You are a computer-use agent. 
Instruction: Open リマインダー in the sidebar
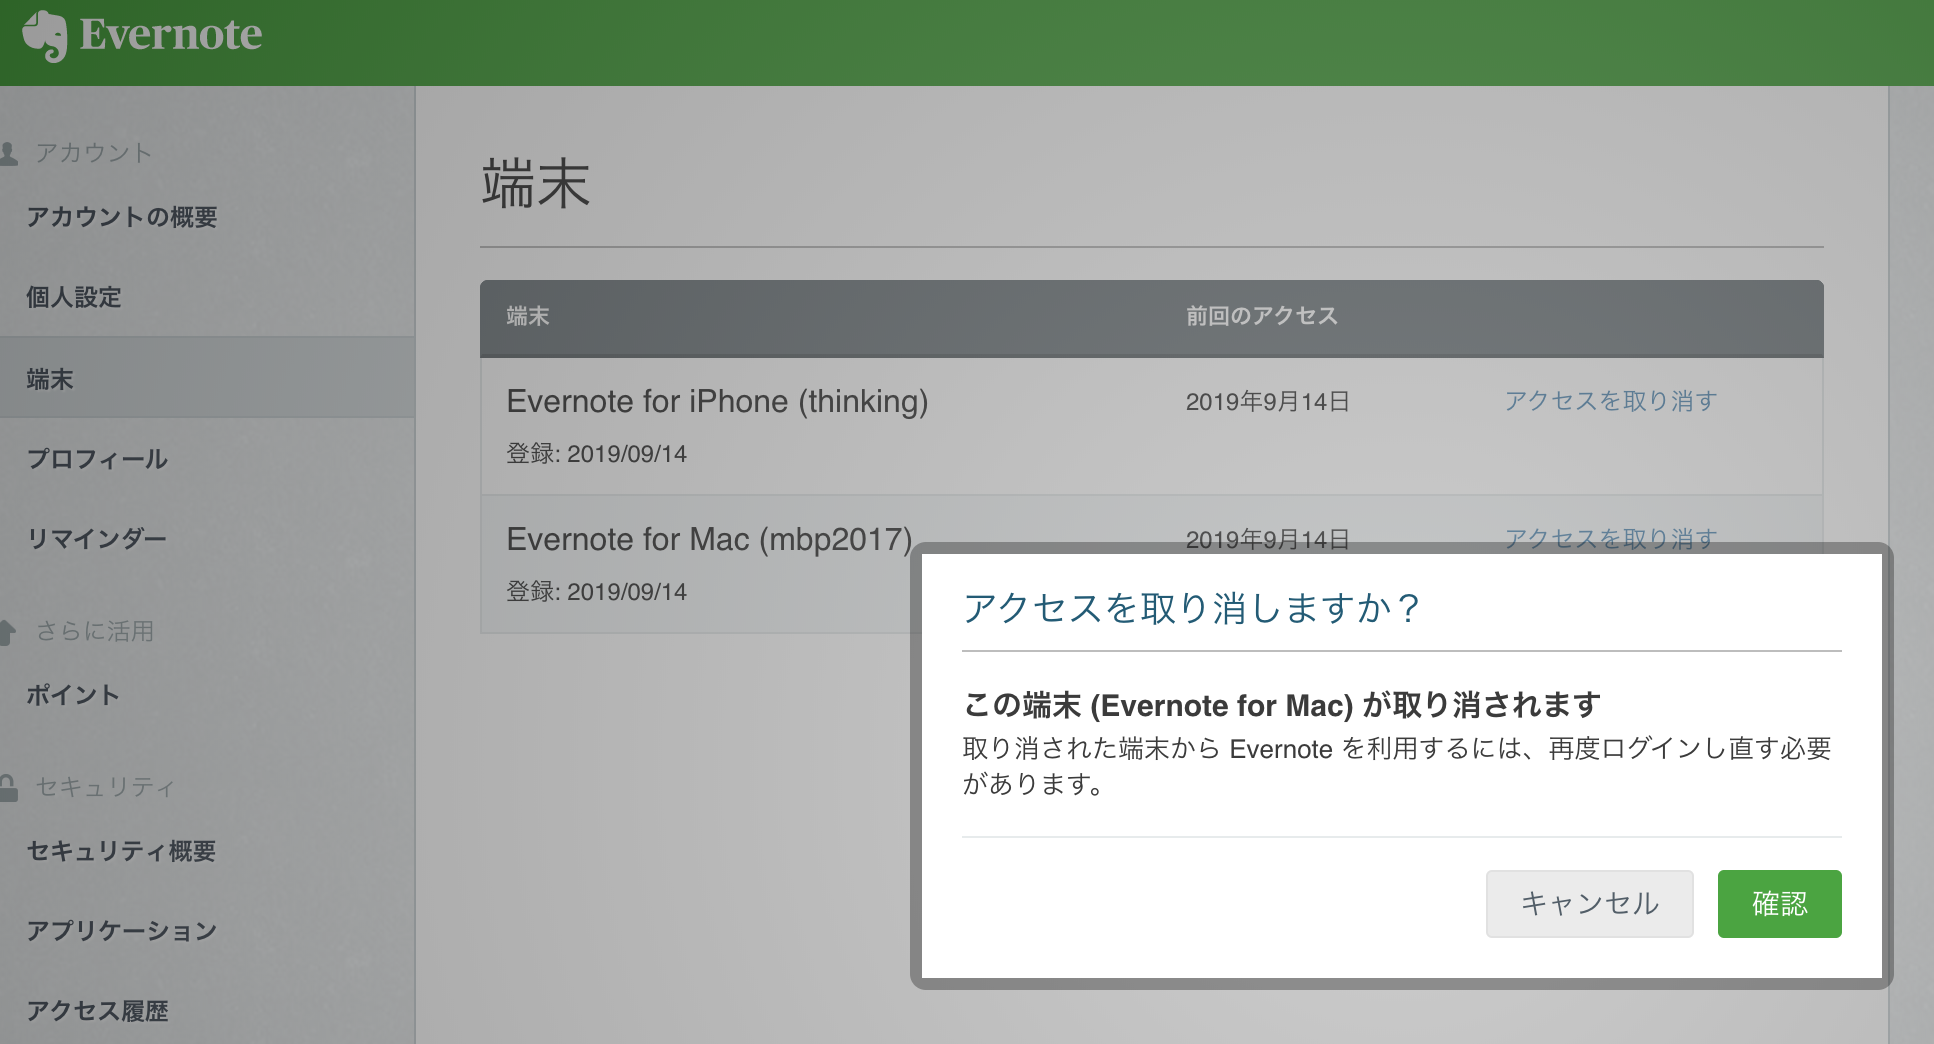(97, 538)
